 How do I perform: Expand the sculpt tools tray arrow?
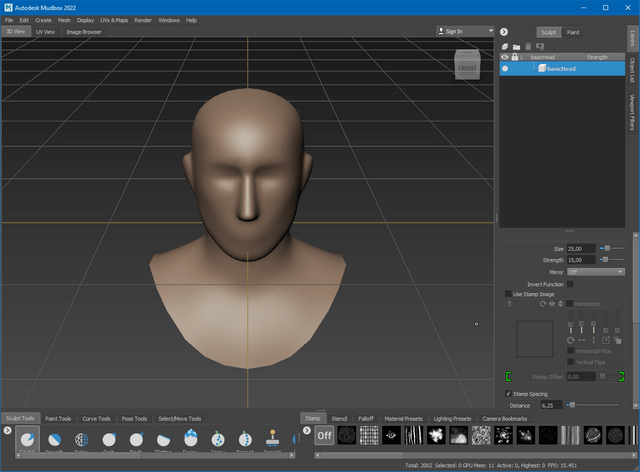(7, 431)
